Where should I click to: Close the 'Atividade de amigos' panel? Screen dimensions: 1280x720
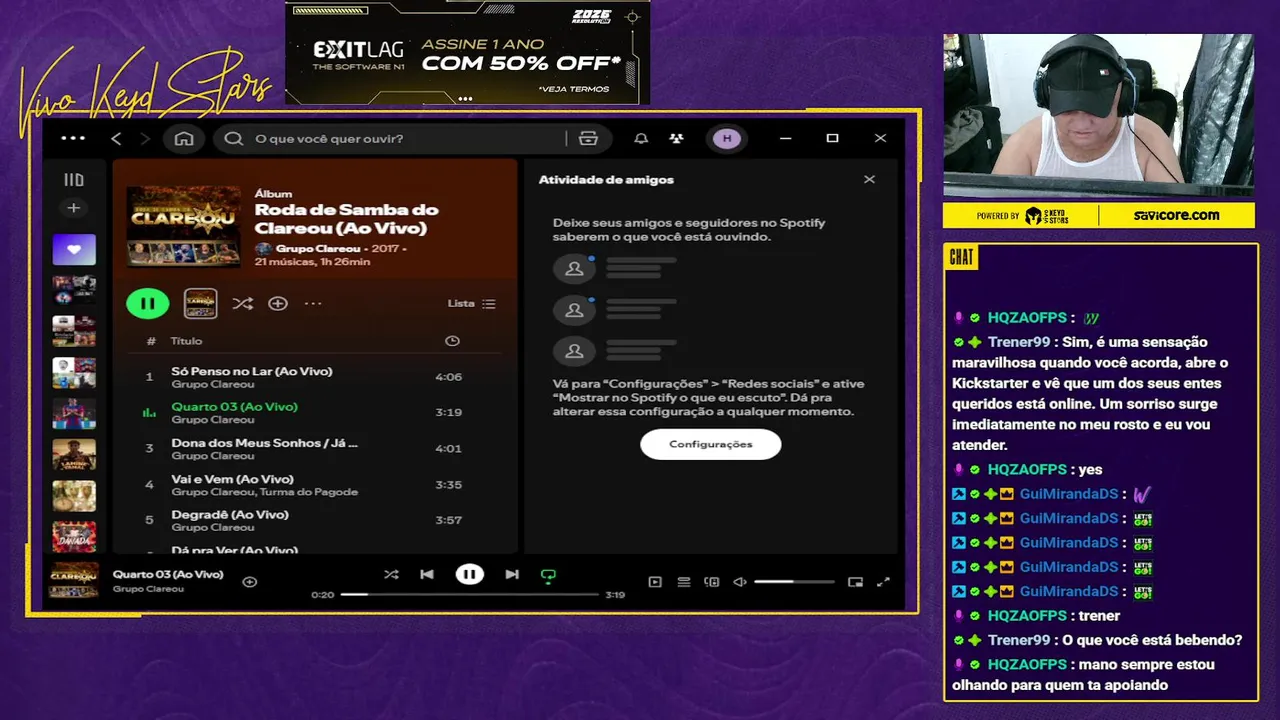(x=869, y=180)
